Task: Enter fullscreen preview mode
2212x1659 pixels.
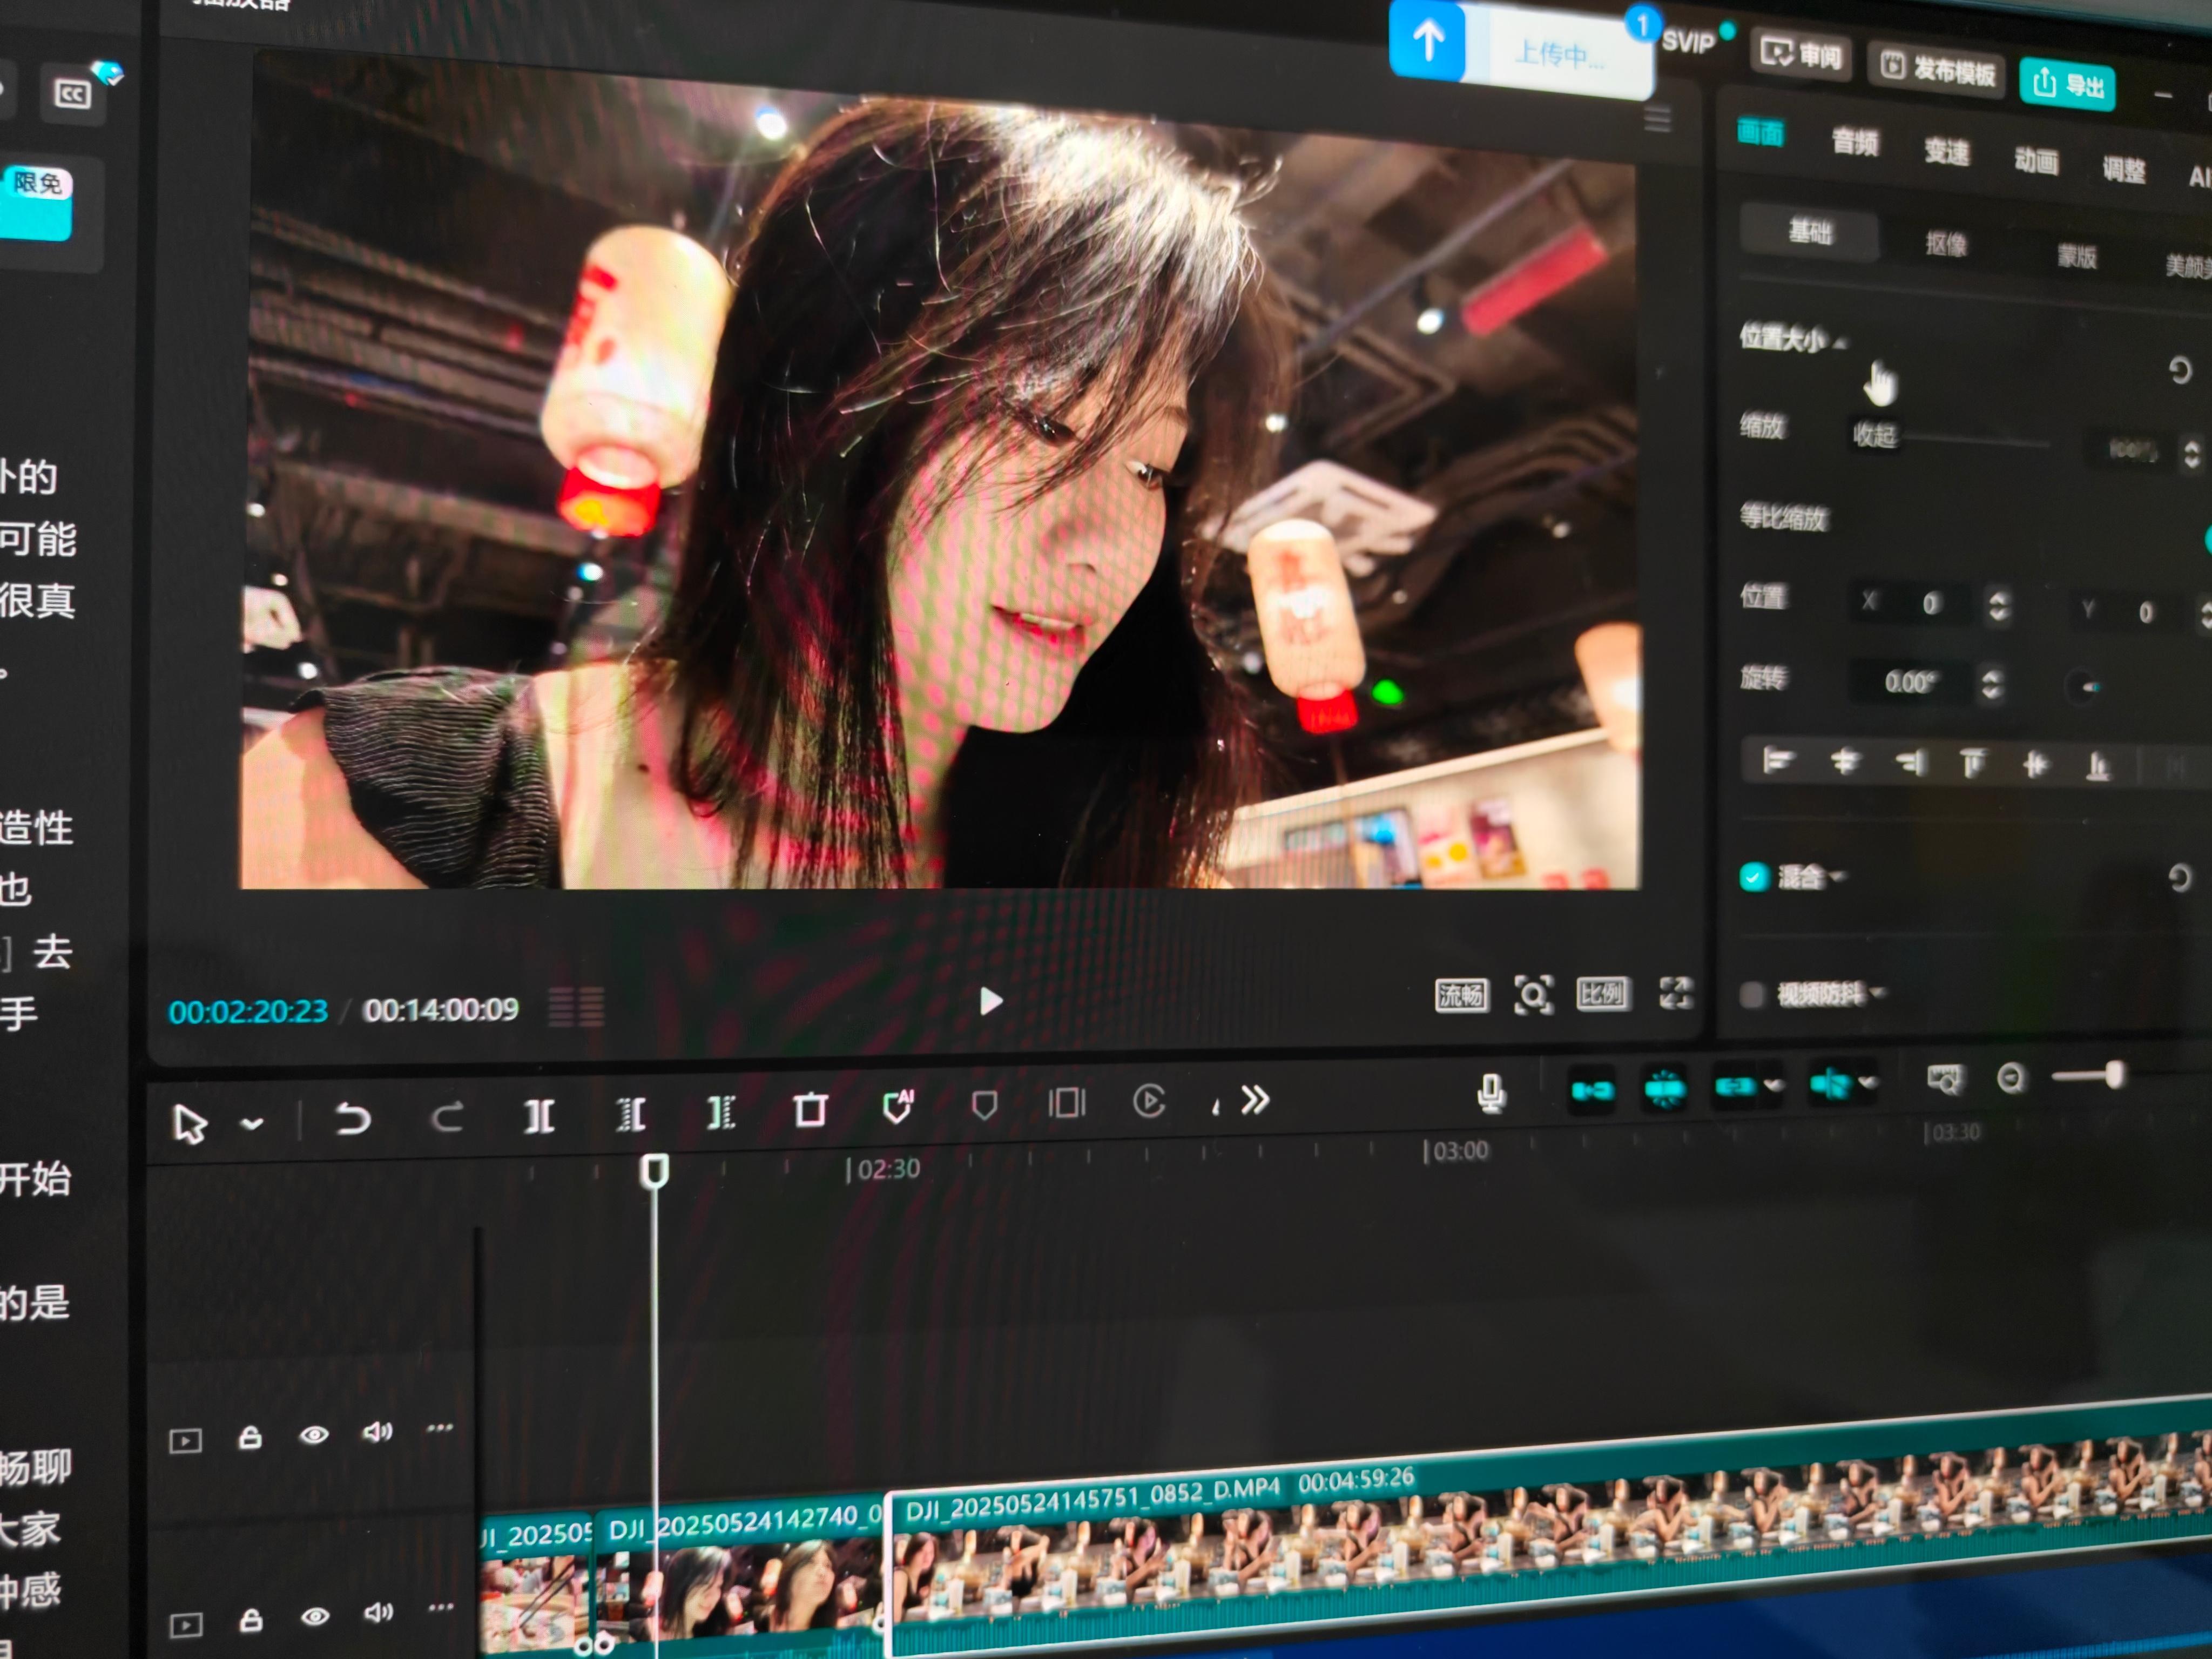Action: click(1675, 993)
